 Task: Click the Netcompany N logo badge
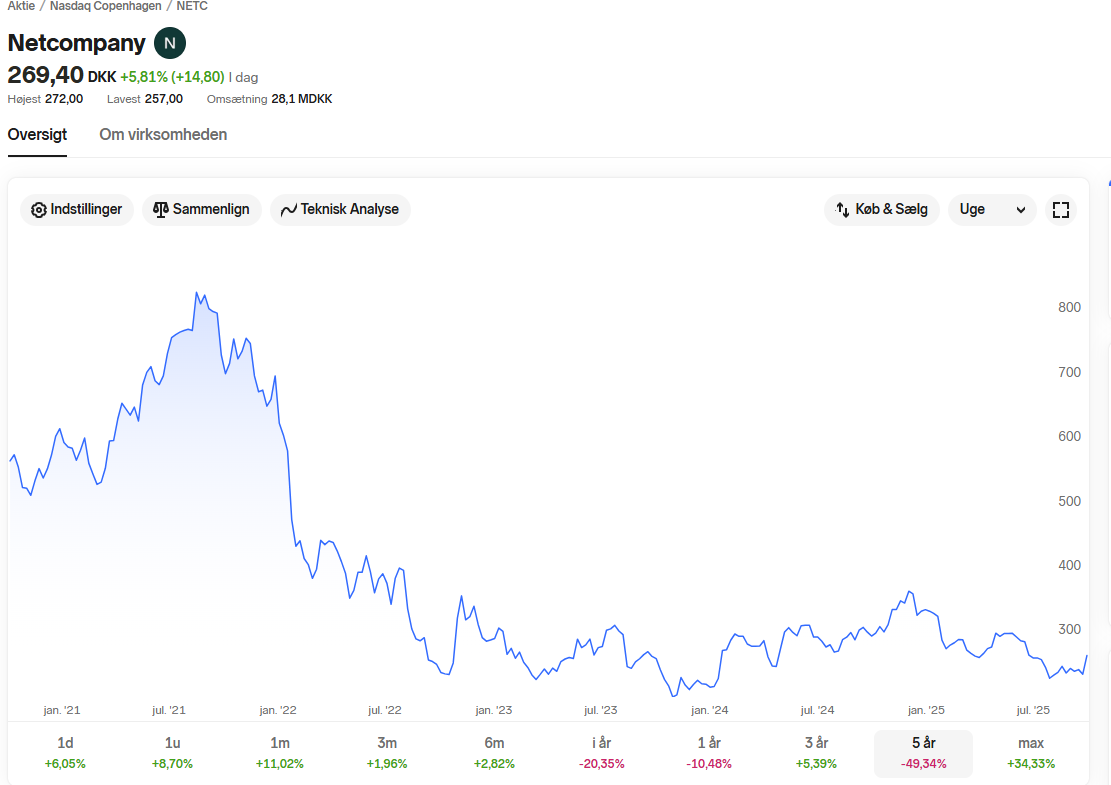point(170,43)
